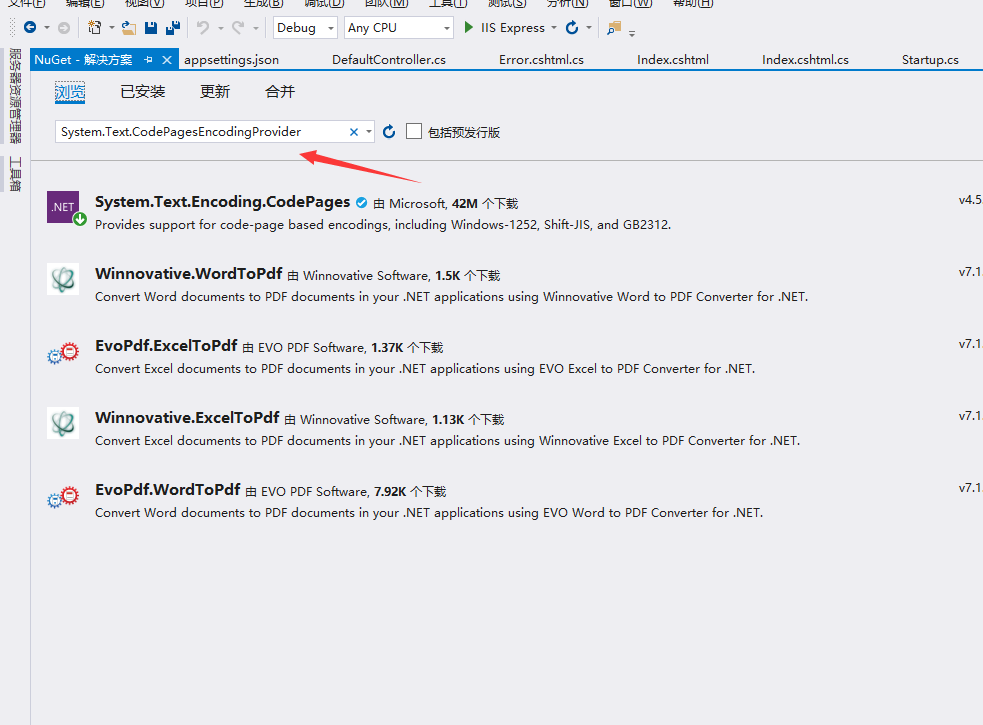Screen dimensions: 983x725
Task: Switch to the DefaultController.cs tab
Action: tap(389, 60)
